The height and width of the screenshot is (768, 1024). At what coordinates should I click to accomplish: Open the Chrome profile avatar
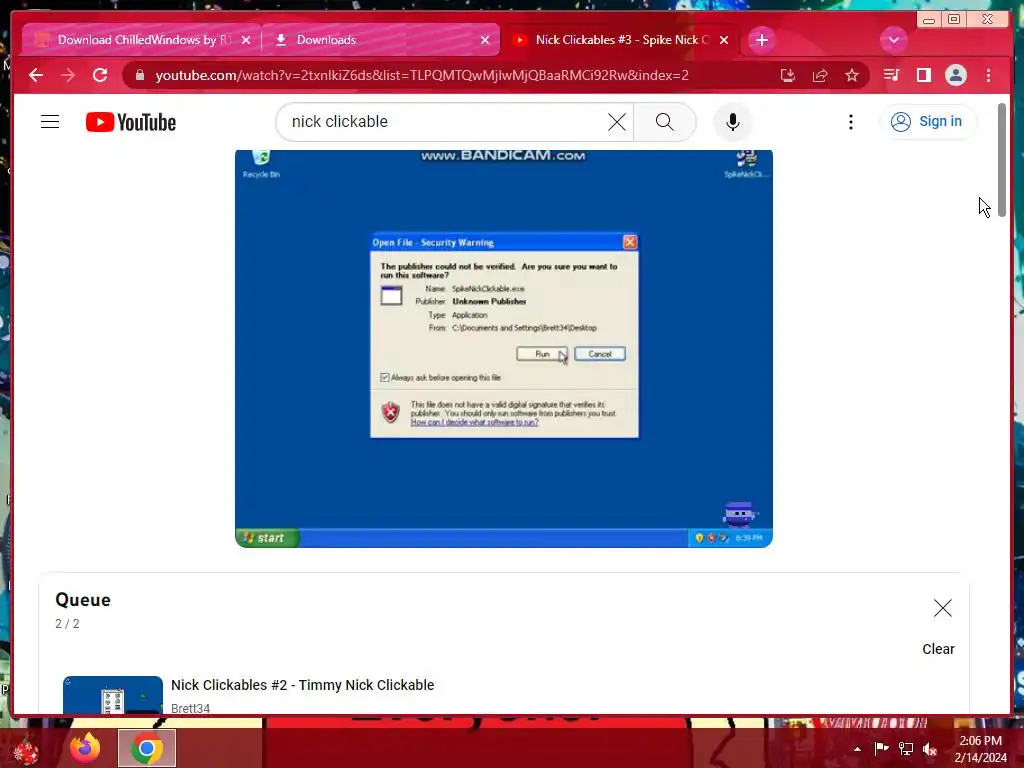tap(955, 75)
